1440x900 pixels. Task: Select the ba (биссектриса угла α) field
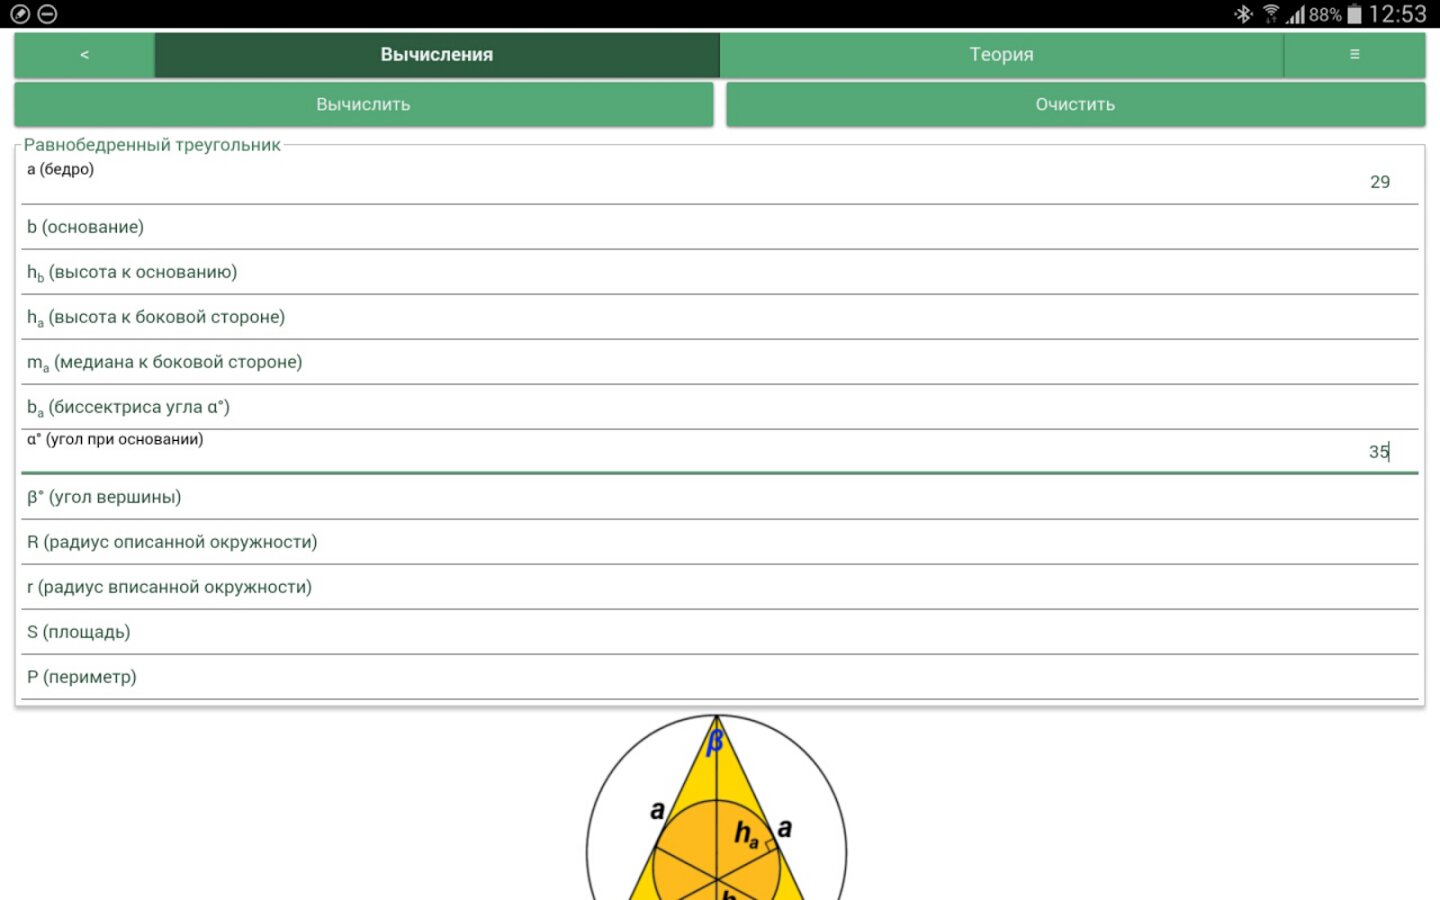720,408
